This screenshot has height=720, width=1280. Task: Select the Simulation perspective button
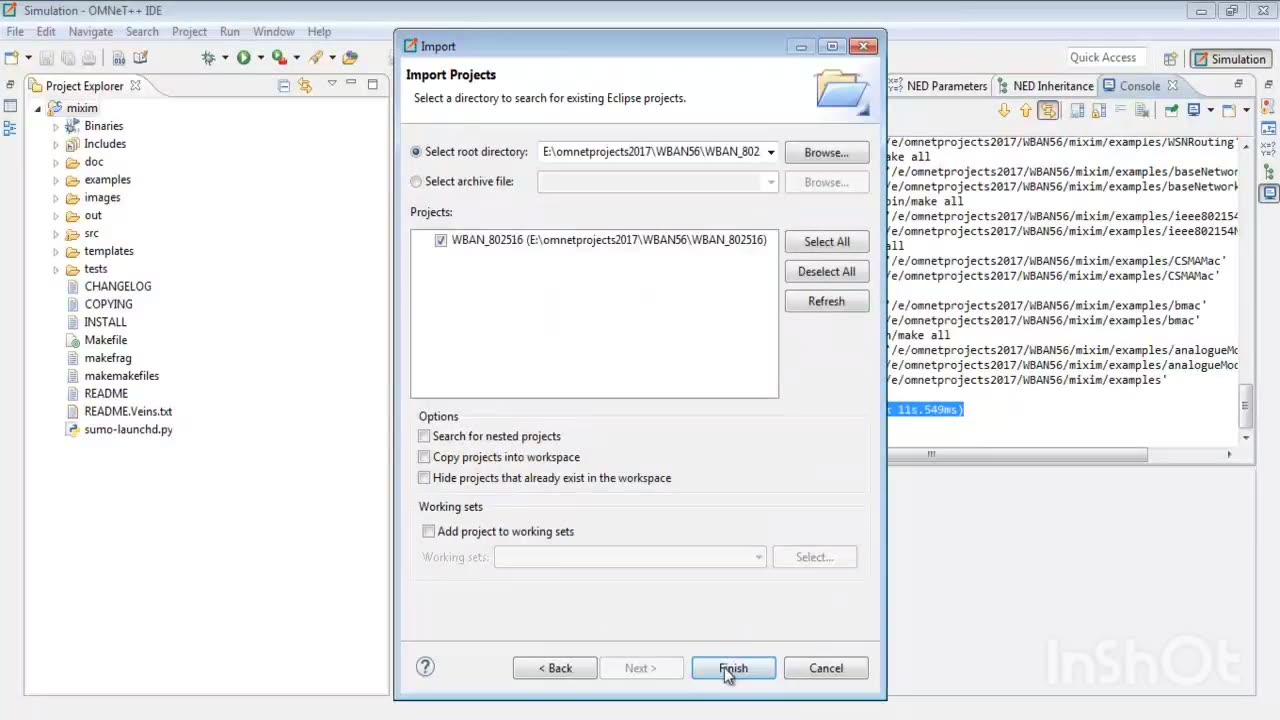point(1229,59)
